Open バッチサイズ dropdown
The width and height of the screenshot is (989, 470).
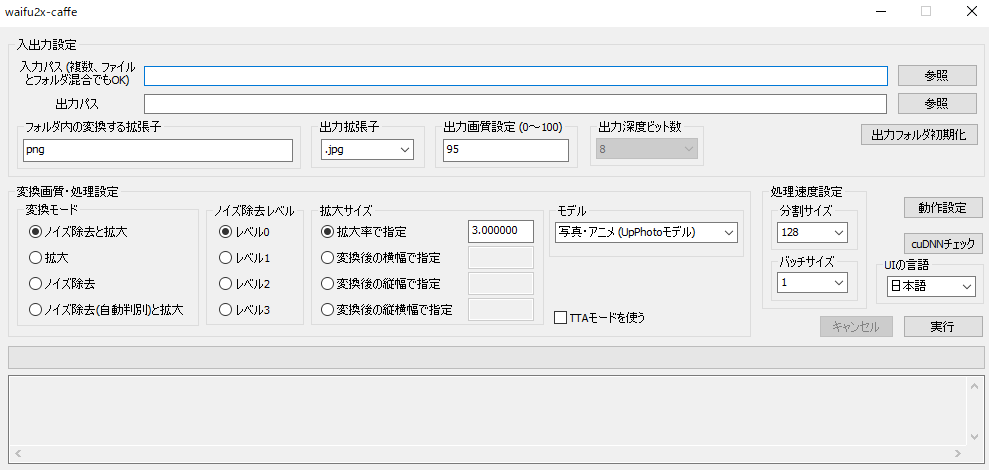point(812,283)
